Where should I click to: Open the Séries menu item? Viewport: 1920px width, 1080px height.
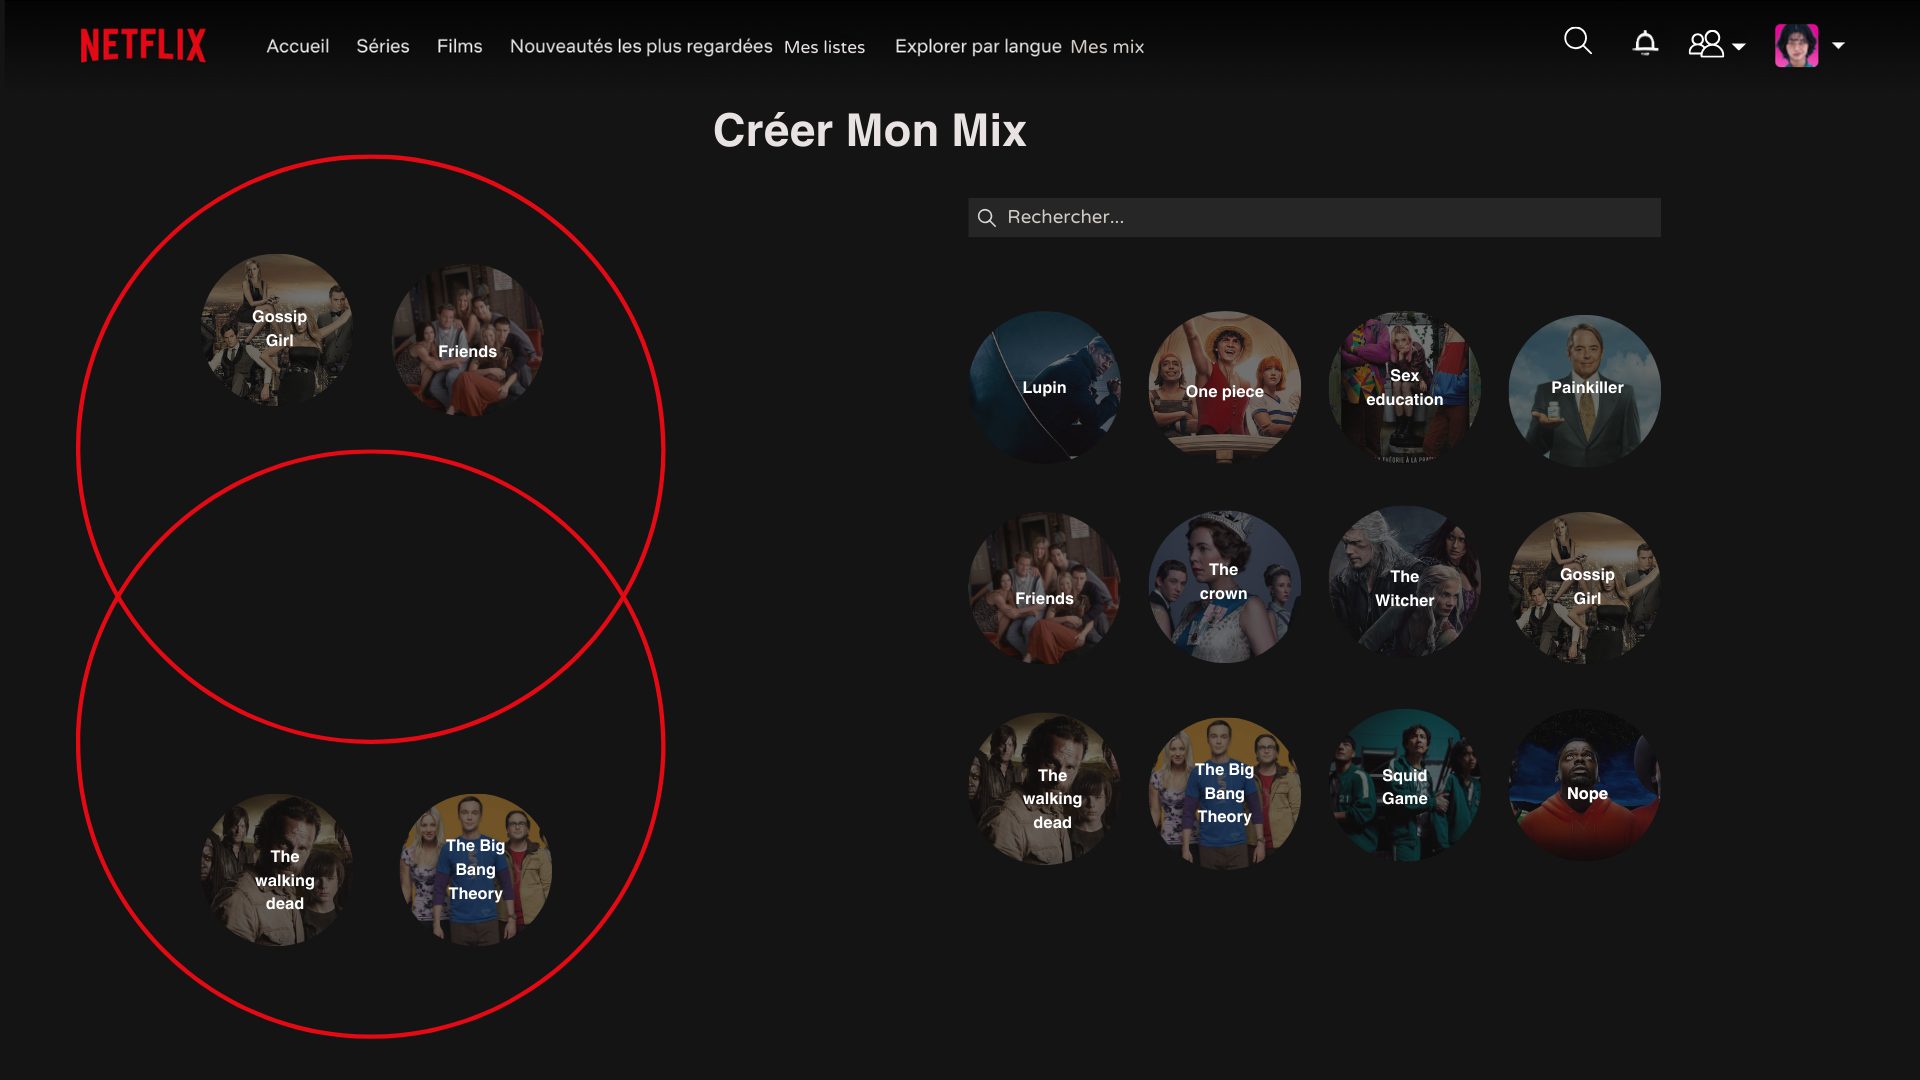(x=383, y=46)
